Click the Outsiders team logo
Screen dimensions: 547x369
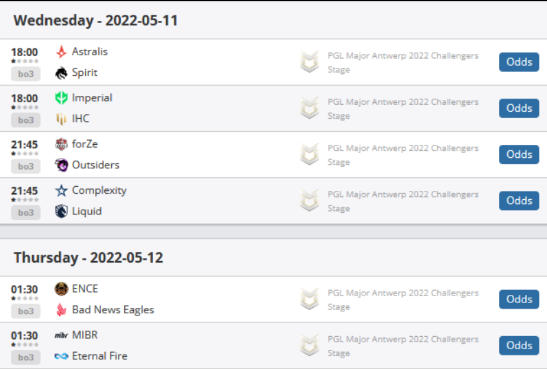61,165
